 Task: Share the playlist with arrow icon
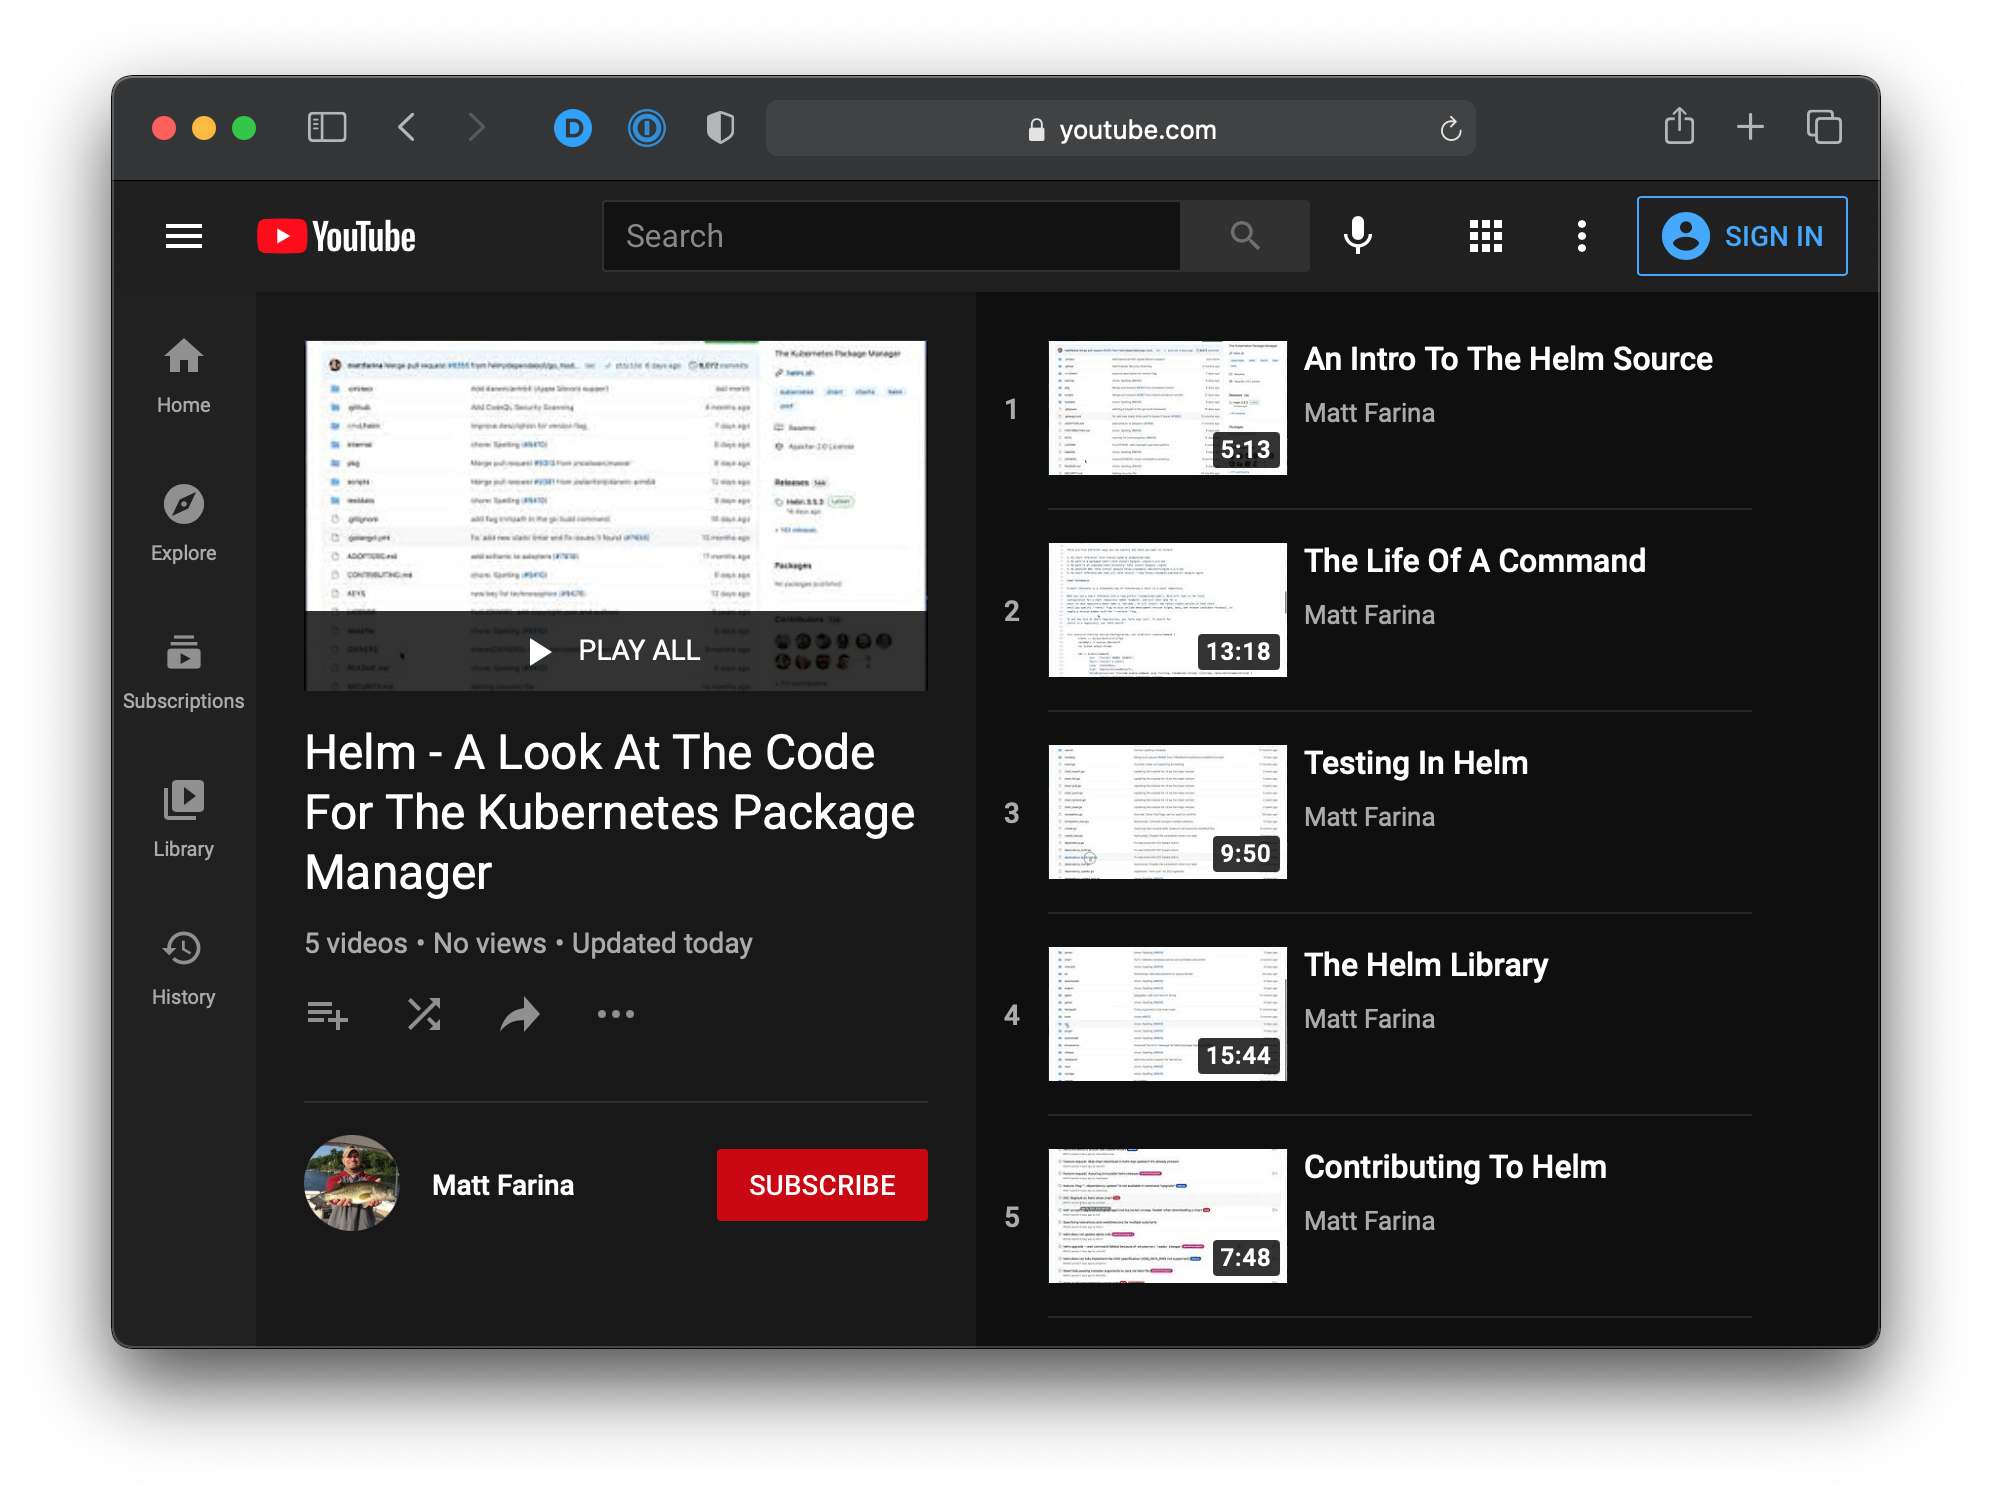tap(520, 1015)
